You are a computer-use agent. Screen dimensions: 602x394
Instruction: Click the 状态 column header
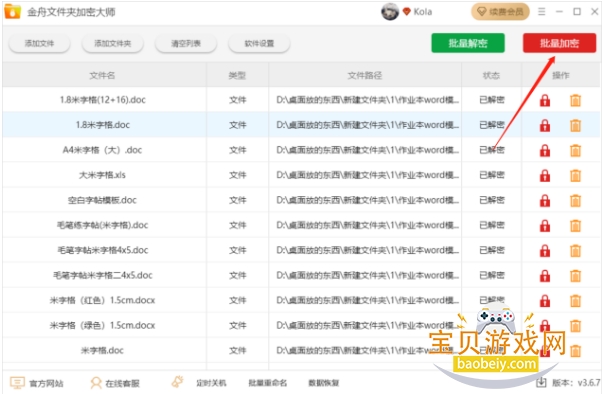(491, 76)
